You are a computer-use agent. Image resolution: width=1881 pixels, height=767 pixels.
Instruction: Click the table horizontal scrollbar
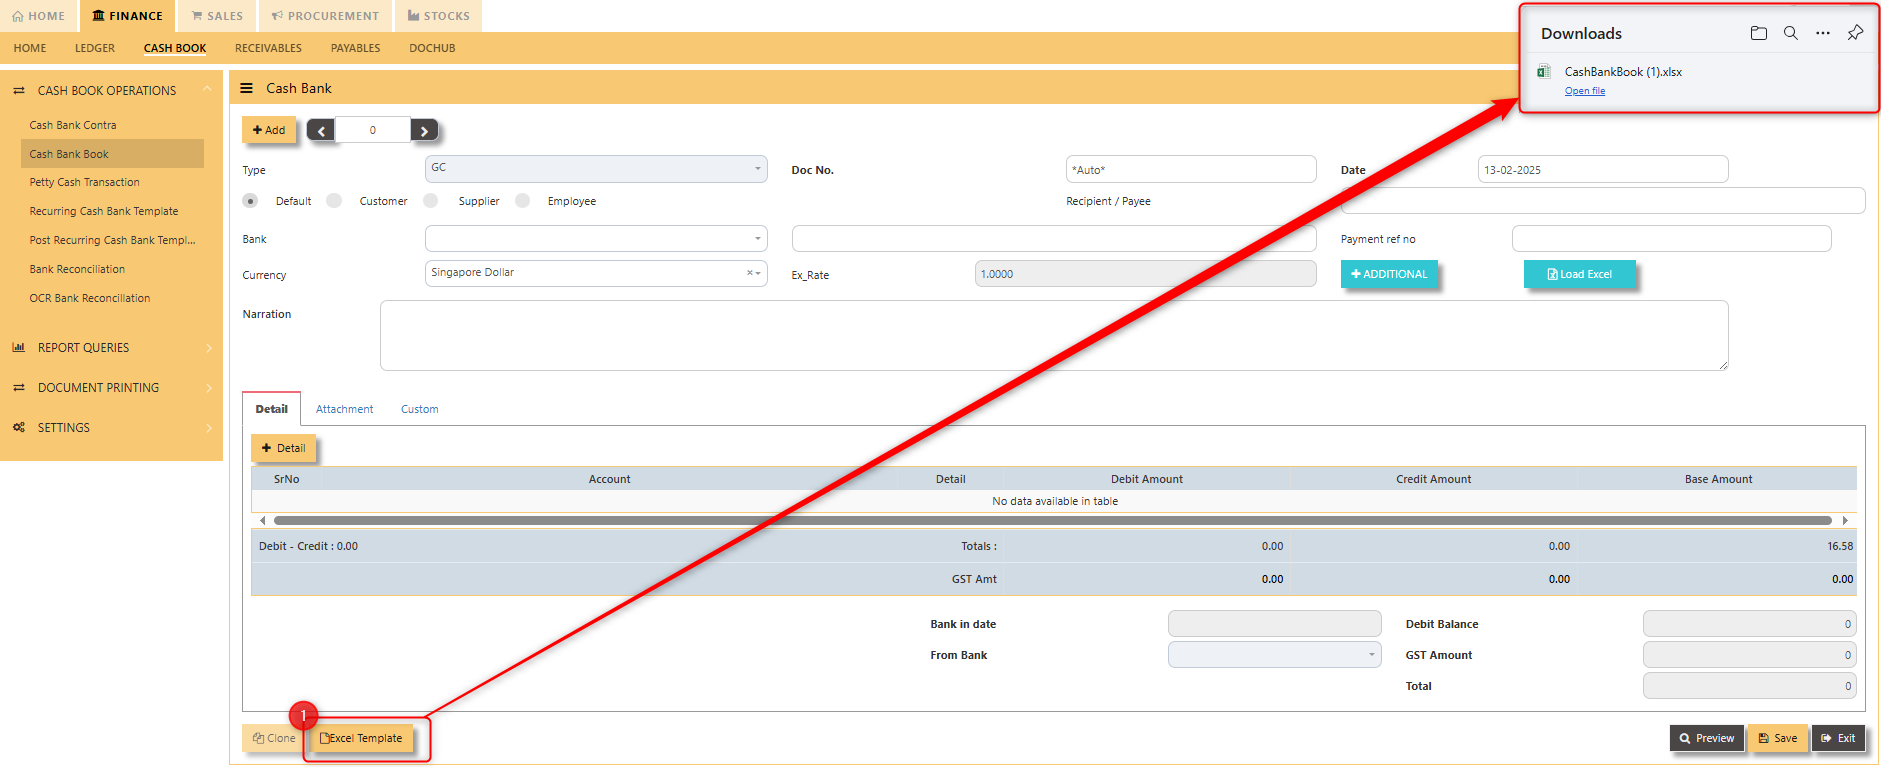pyautogui.click(x=1052, y=520)
